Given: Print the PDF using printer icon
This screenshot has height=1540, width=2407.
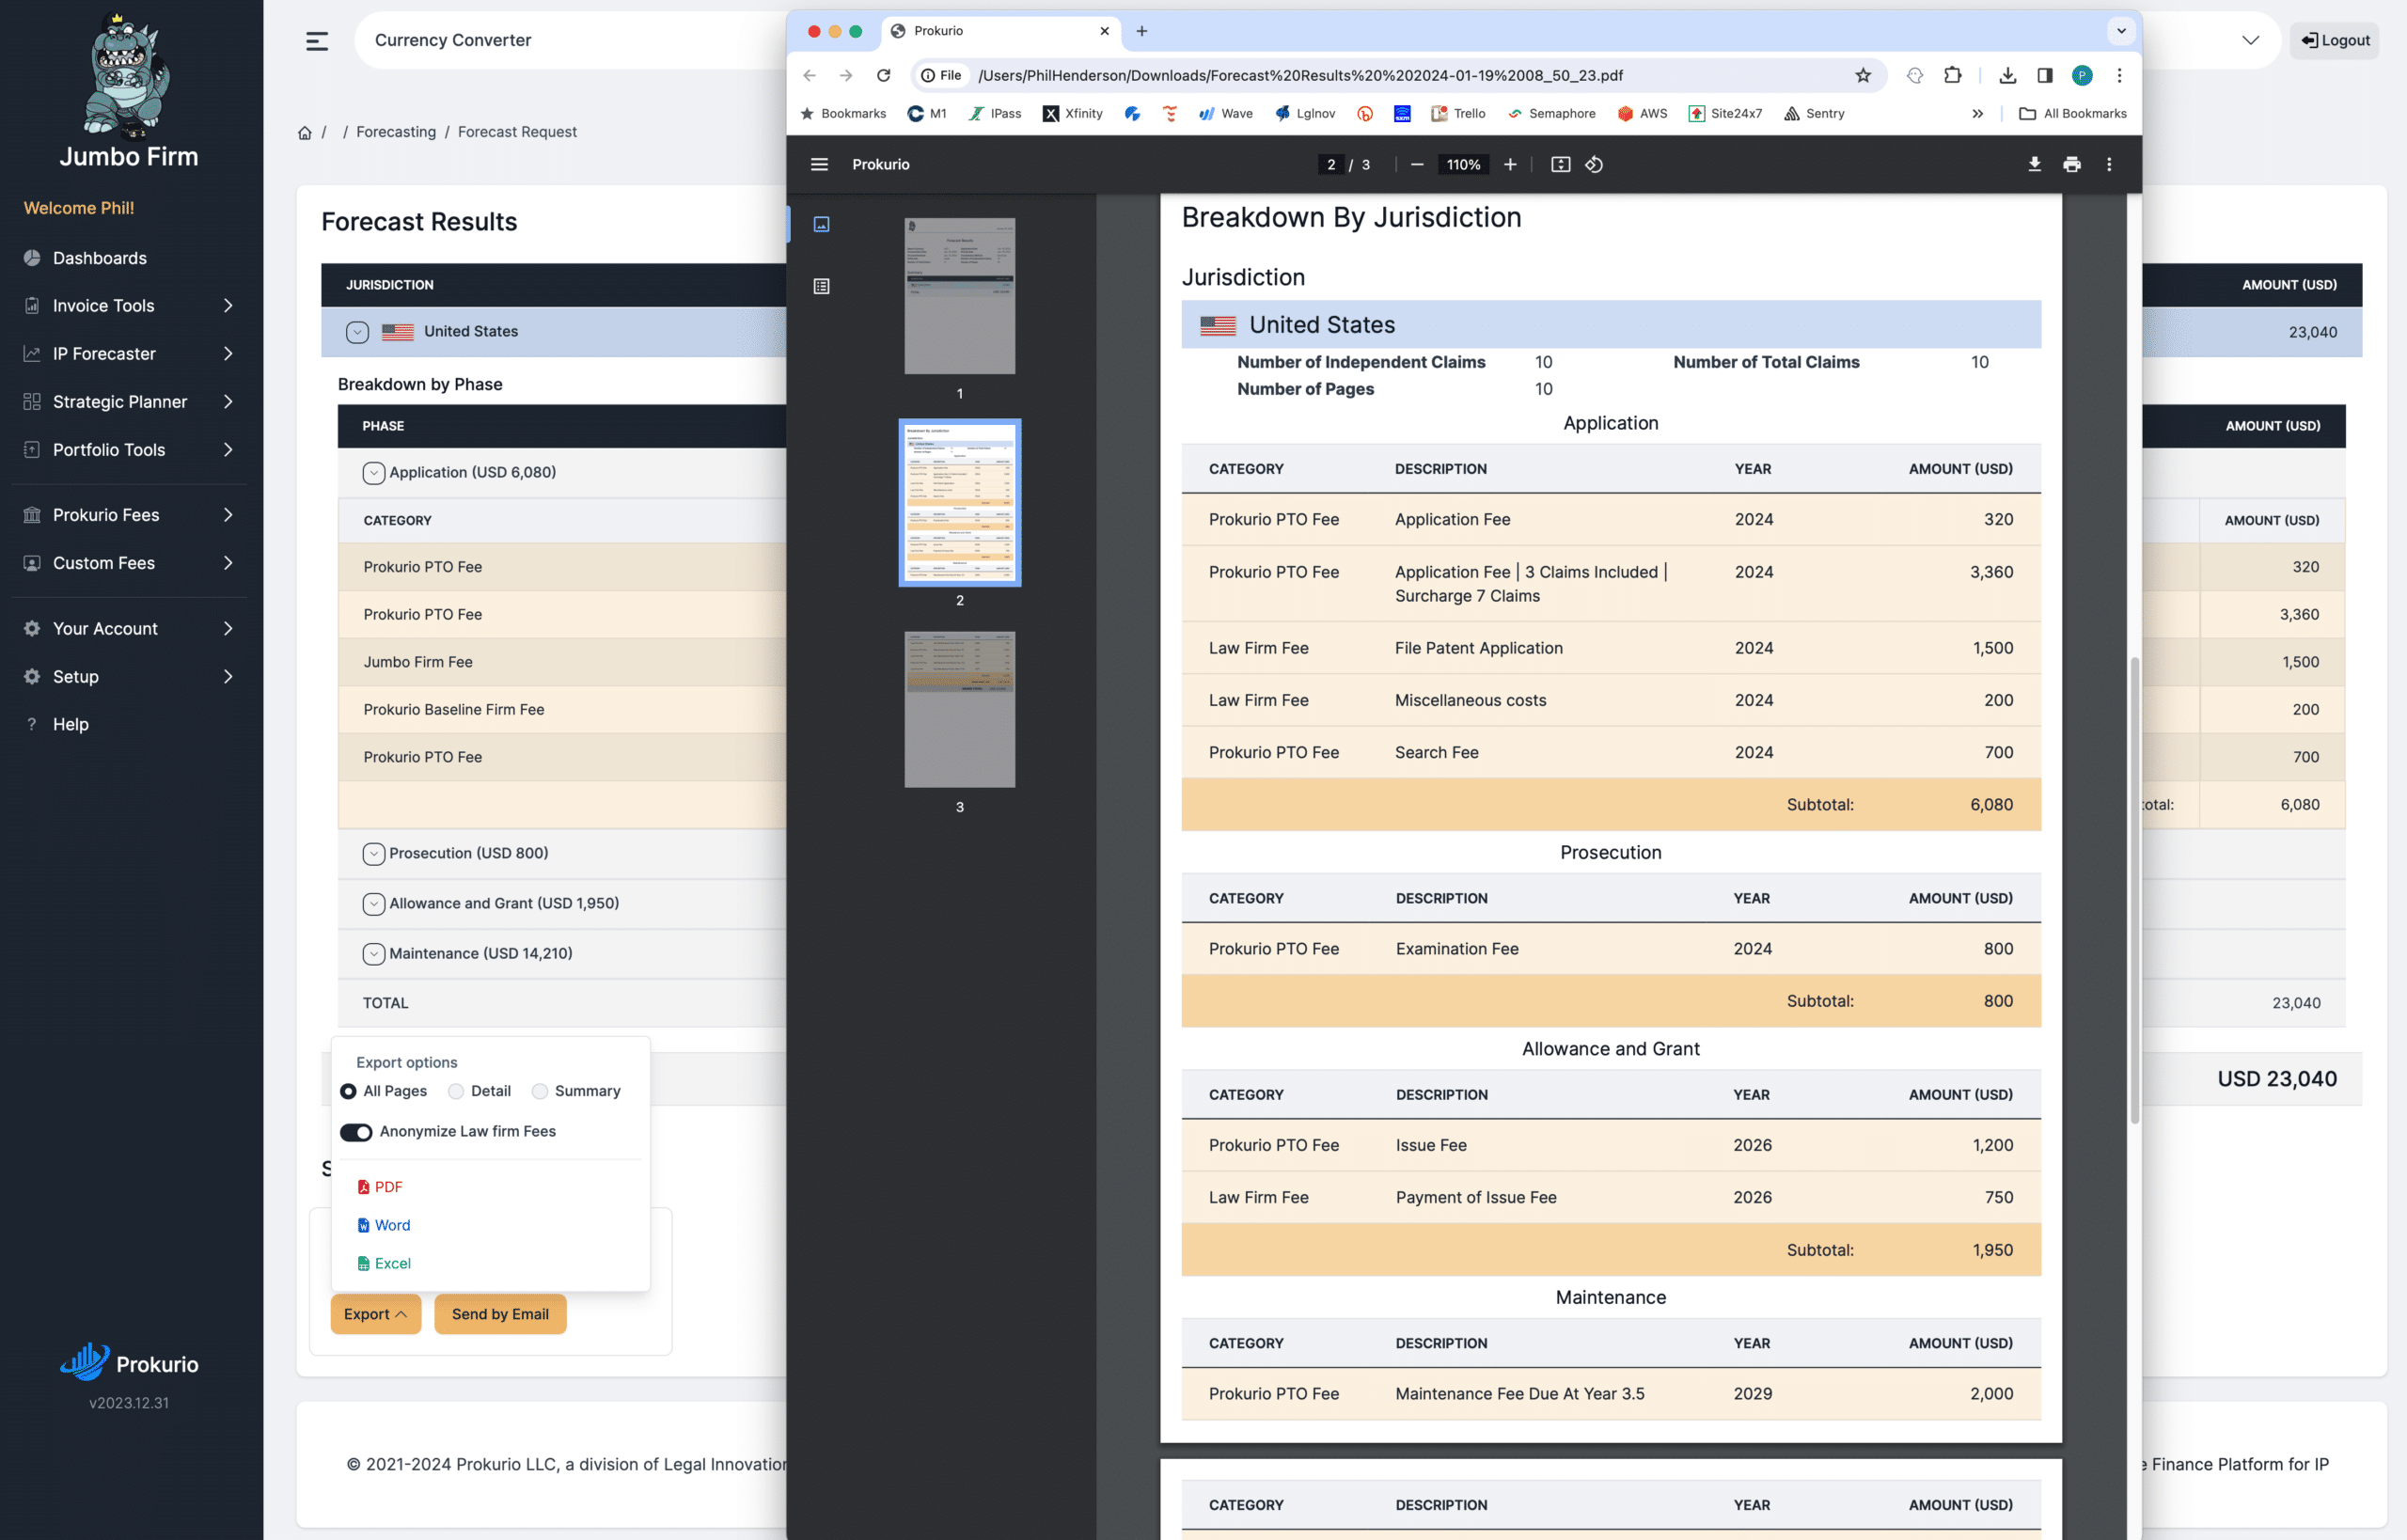Looking at the screenshot, I should coord(2071,164).
